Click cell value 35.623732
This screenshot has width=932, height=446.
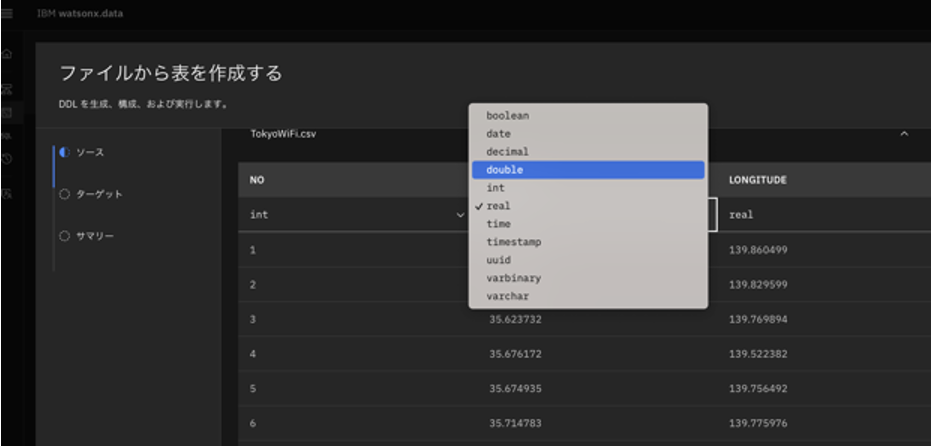click(x=515, y=319)
